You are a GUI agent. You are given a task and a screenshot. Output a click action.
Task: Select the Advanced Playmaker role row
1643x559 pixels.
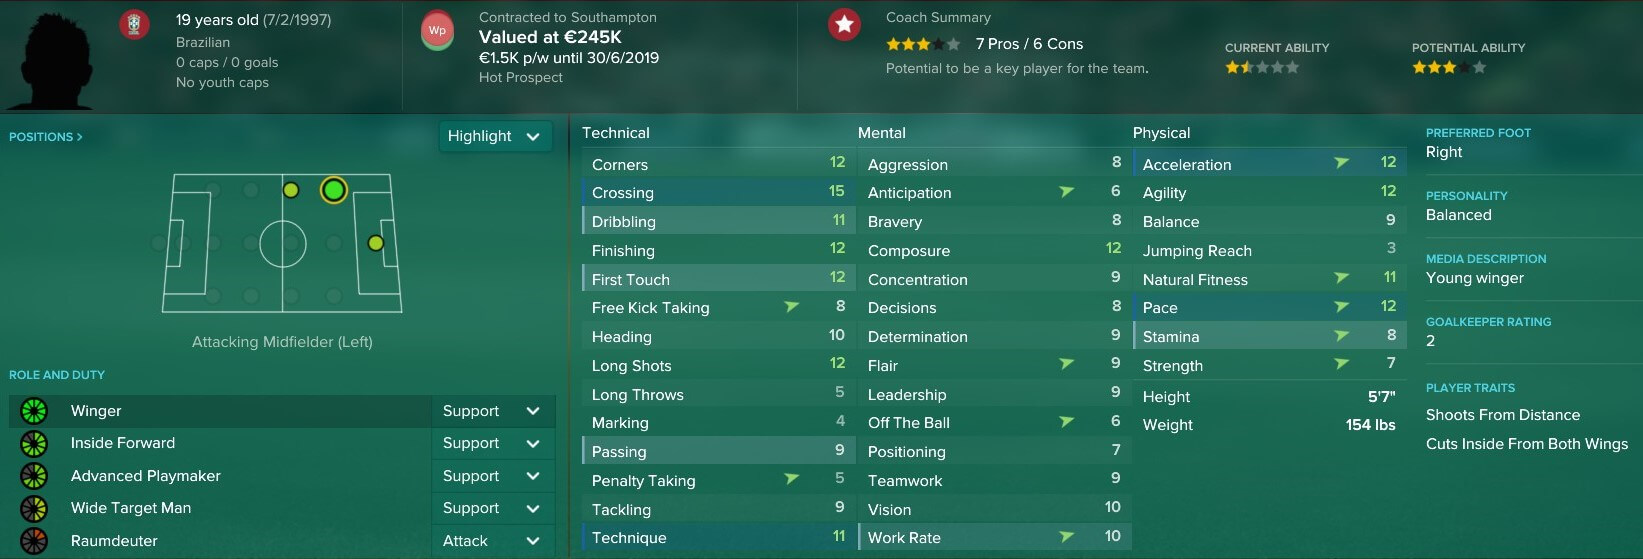[x=220, y=476]
